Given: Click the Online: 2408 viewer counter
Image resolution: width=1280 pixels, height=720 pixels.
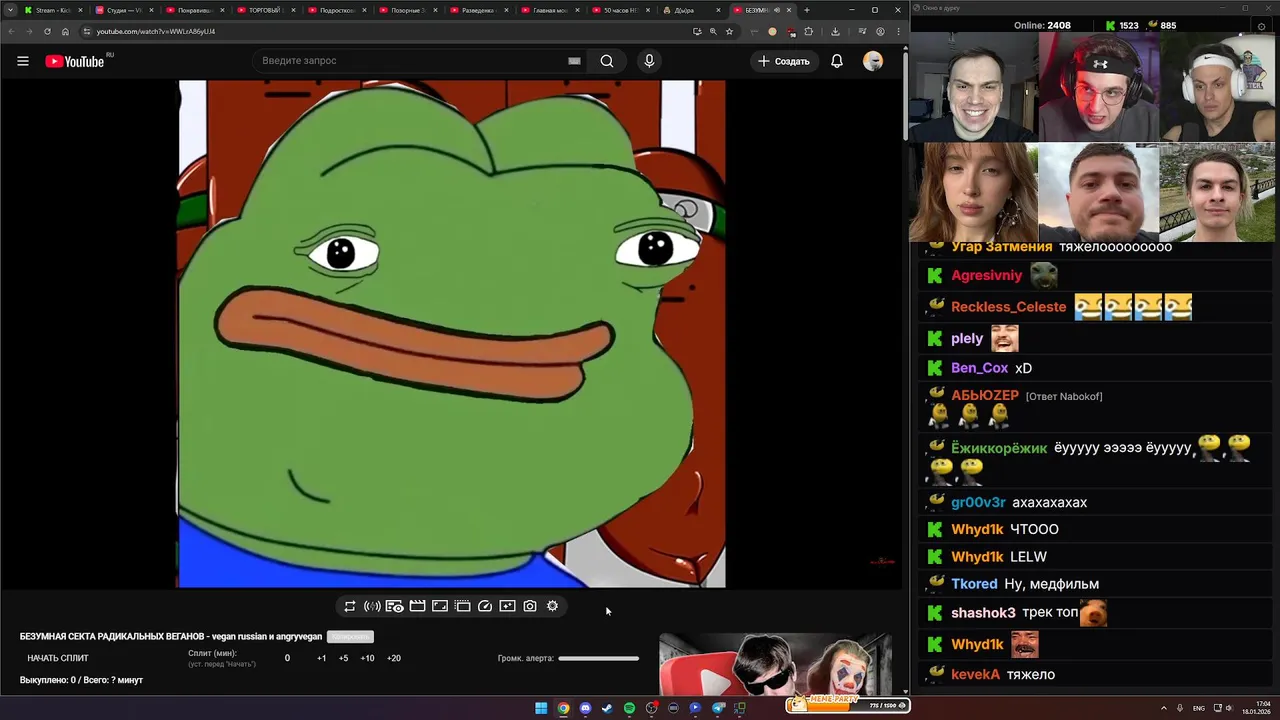Looking at the screenshot, I should click(x=1042, y=25).
